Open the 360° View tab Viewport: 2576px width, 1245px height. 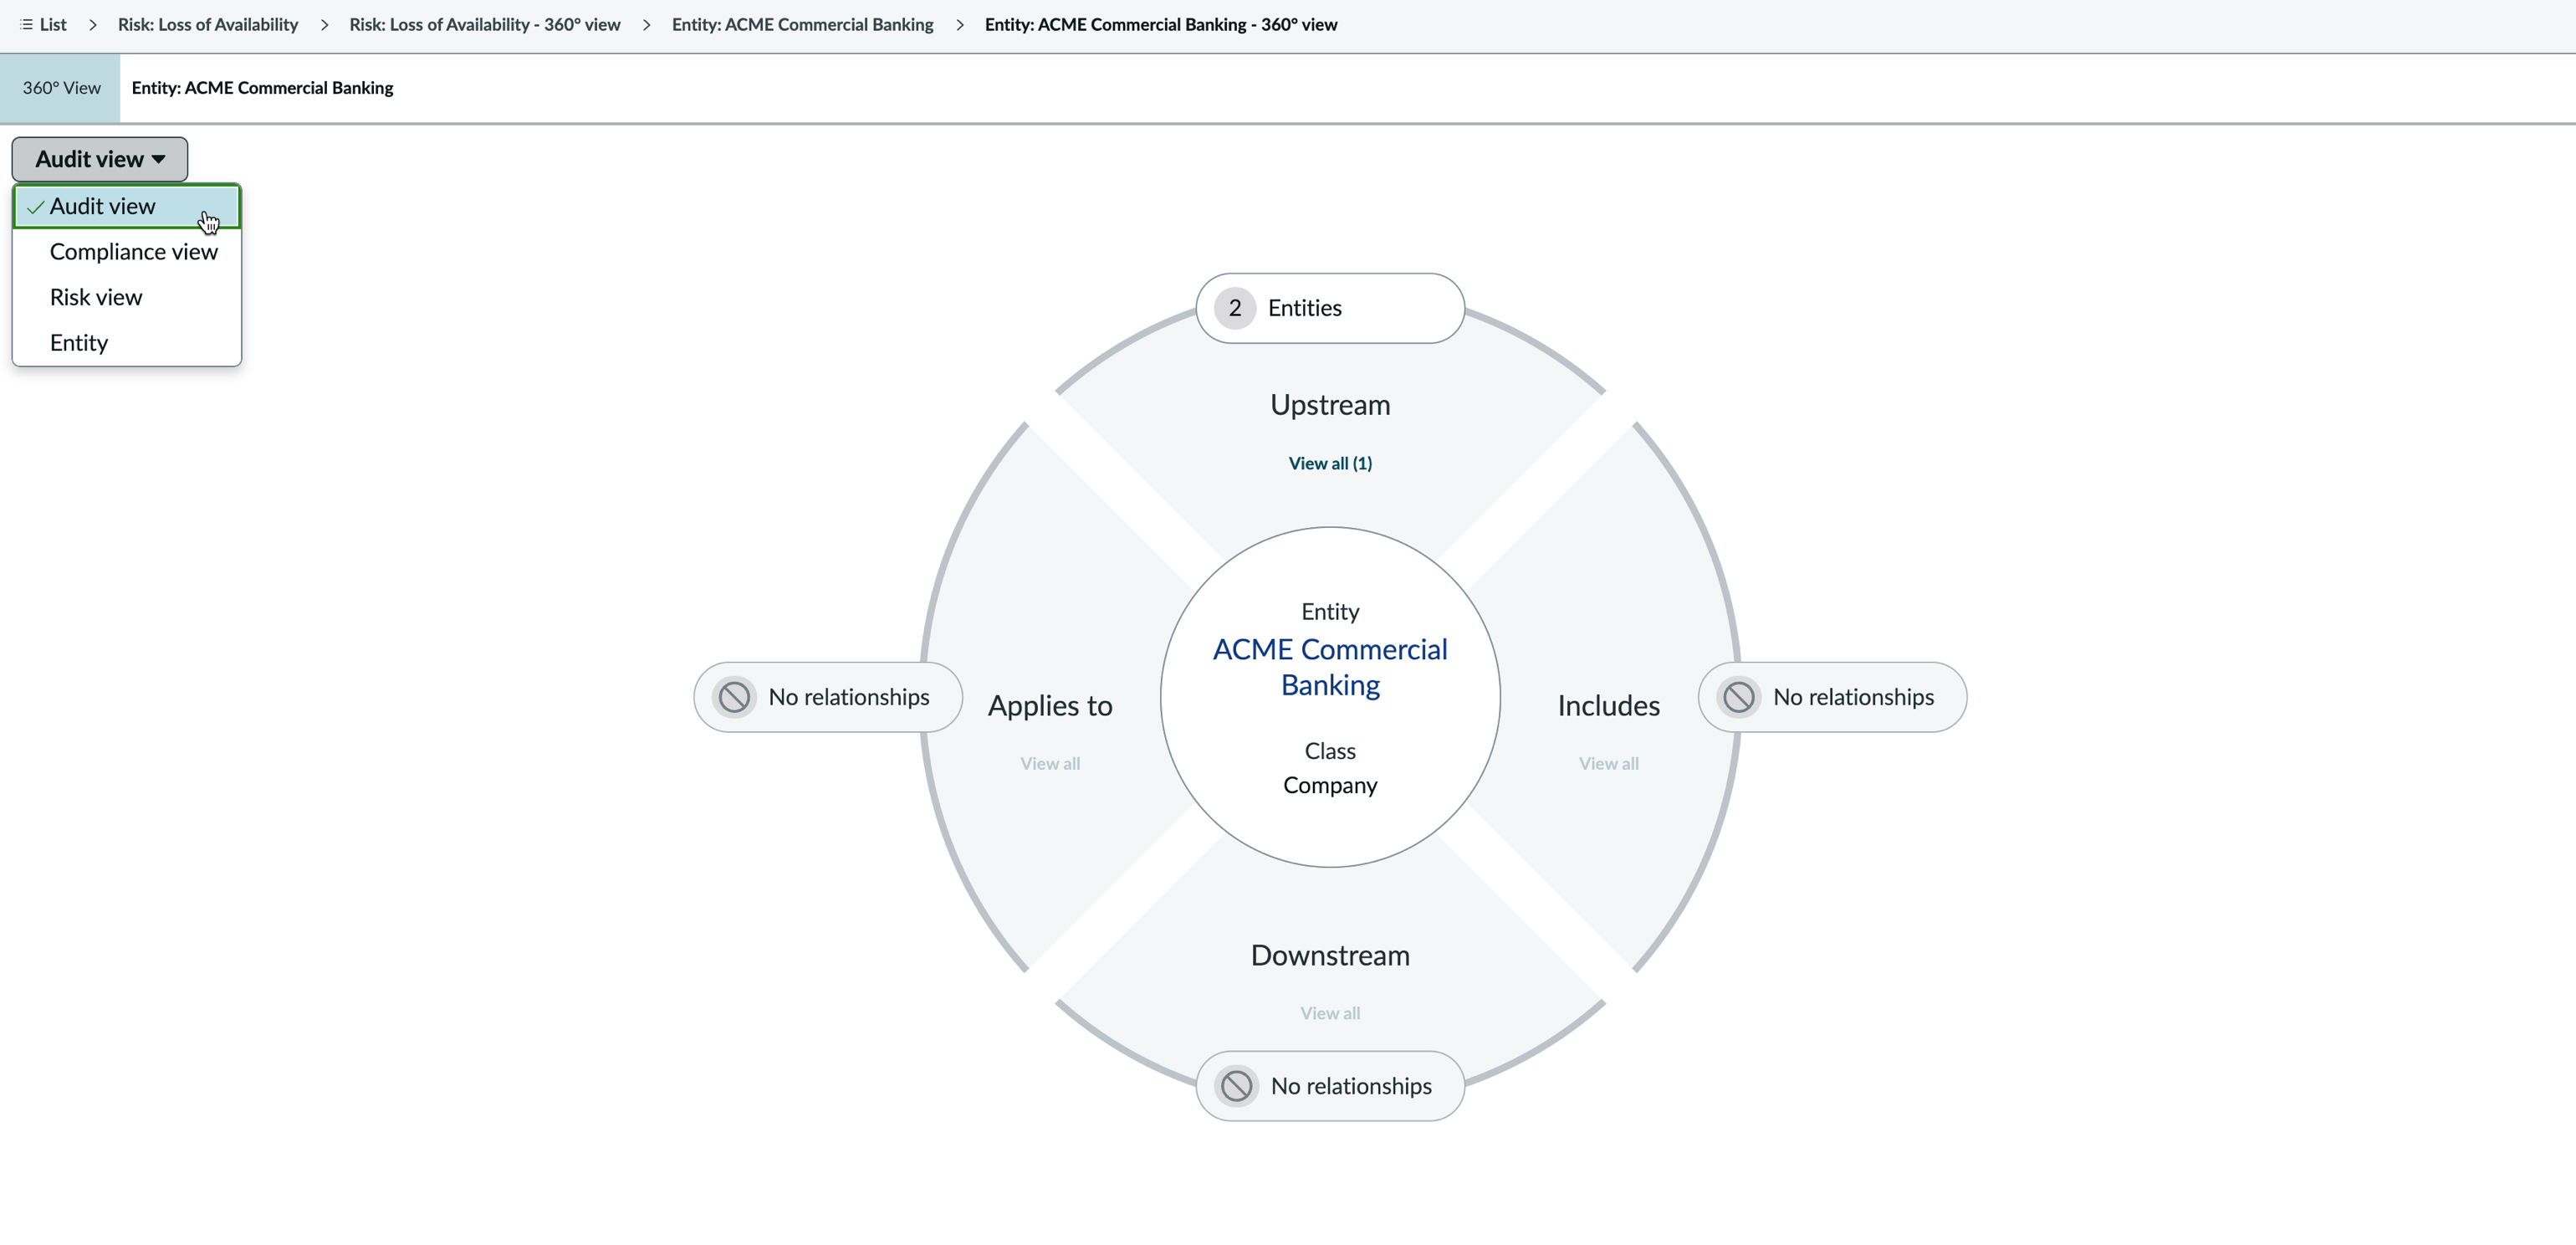point(61,88)
